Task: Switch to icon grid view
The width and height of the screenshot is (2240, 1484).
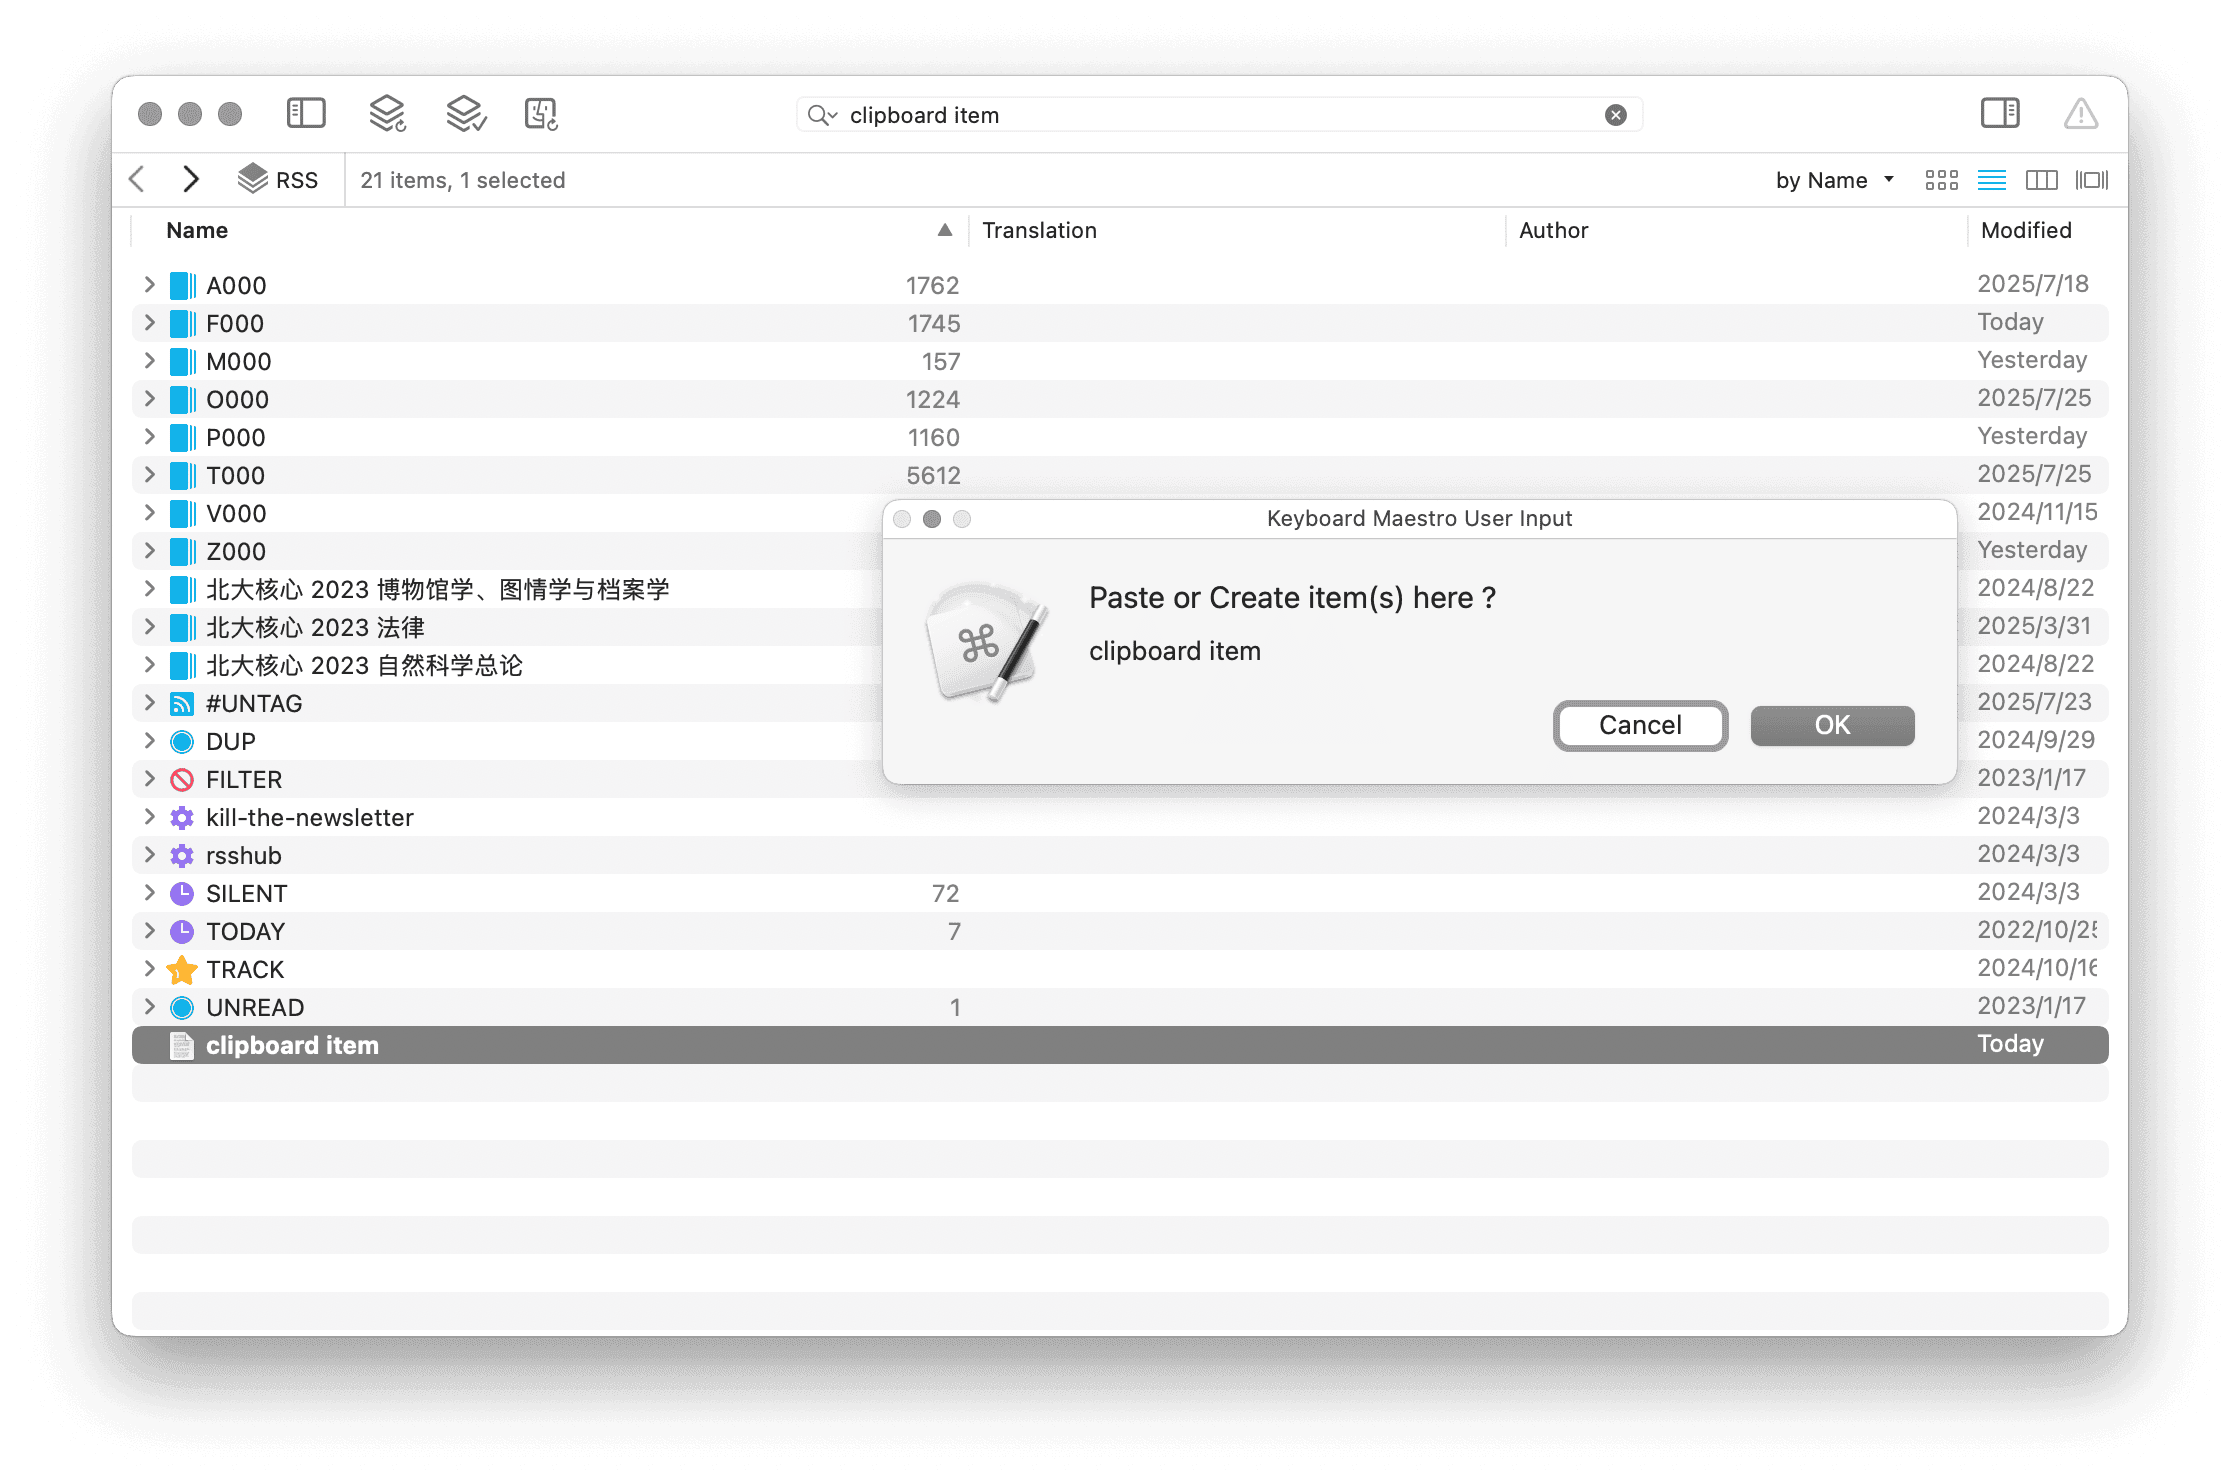Action: tap(1941, 180)
